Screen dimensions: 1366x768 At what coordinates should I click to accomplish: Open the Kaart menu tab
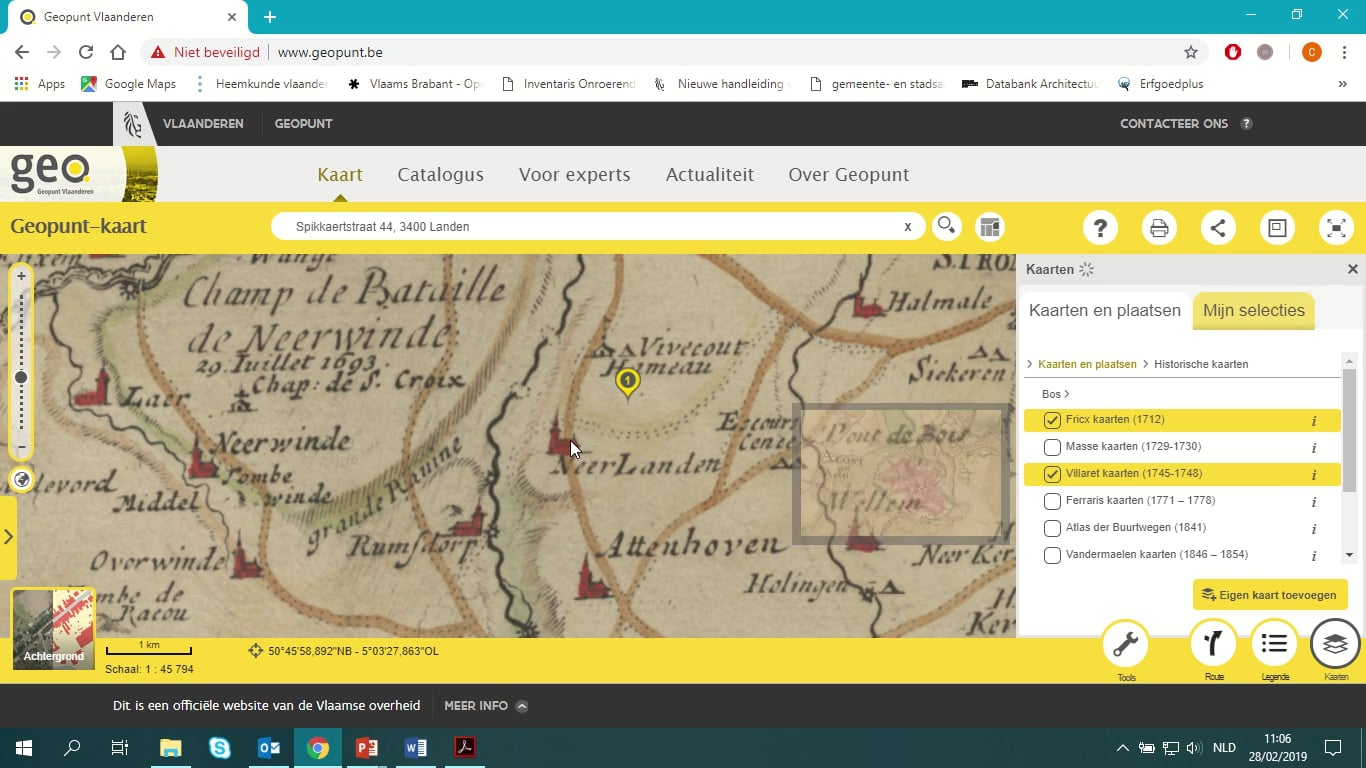(x=340, y=174)
